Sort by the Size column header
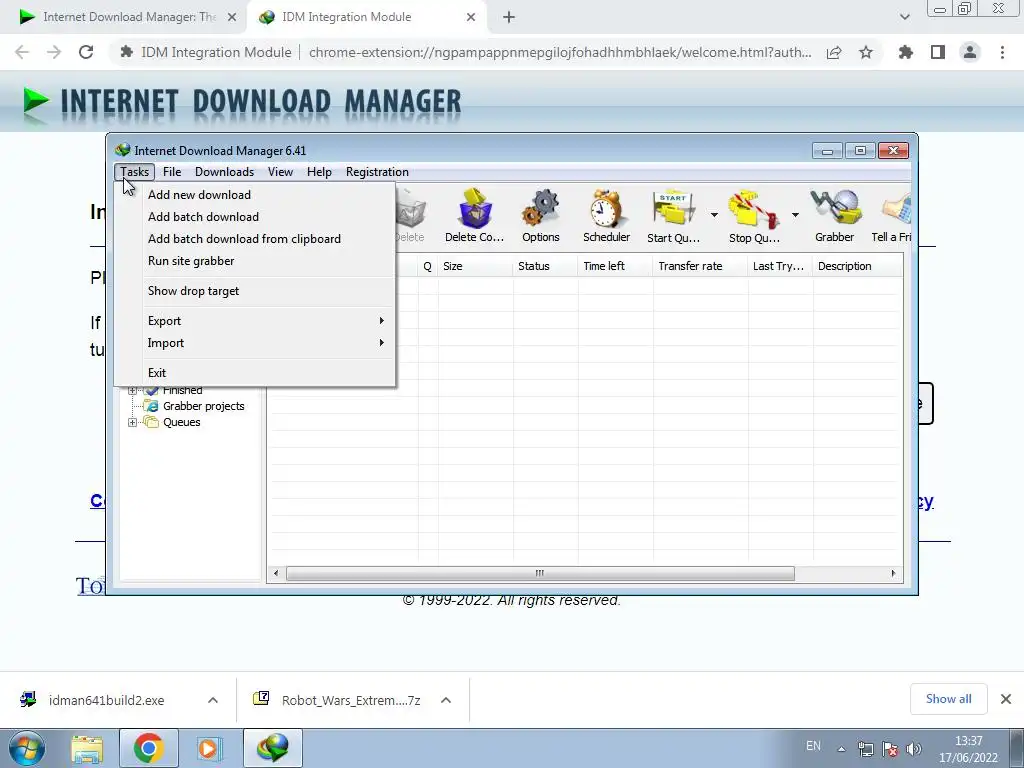This screenshot has width=1024, height=768. [x=475, y=266]
